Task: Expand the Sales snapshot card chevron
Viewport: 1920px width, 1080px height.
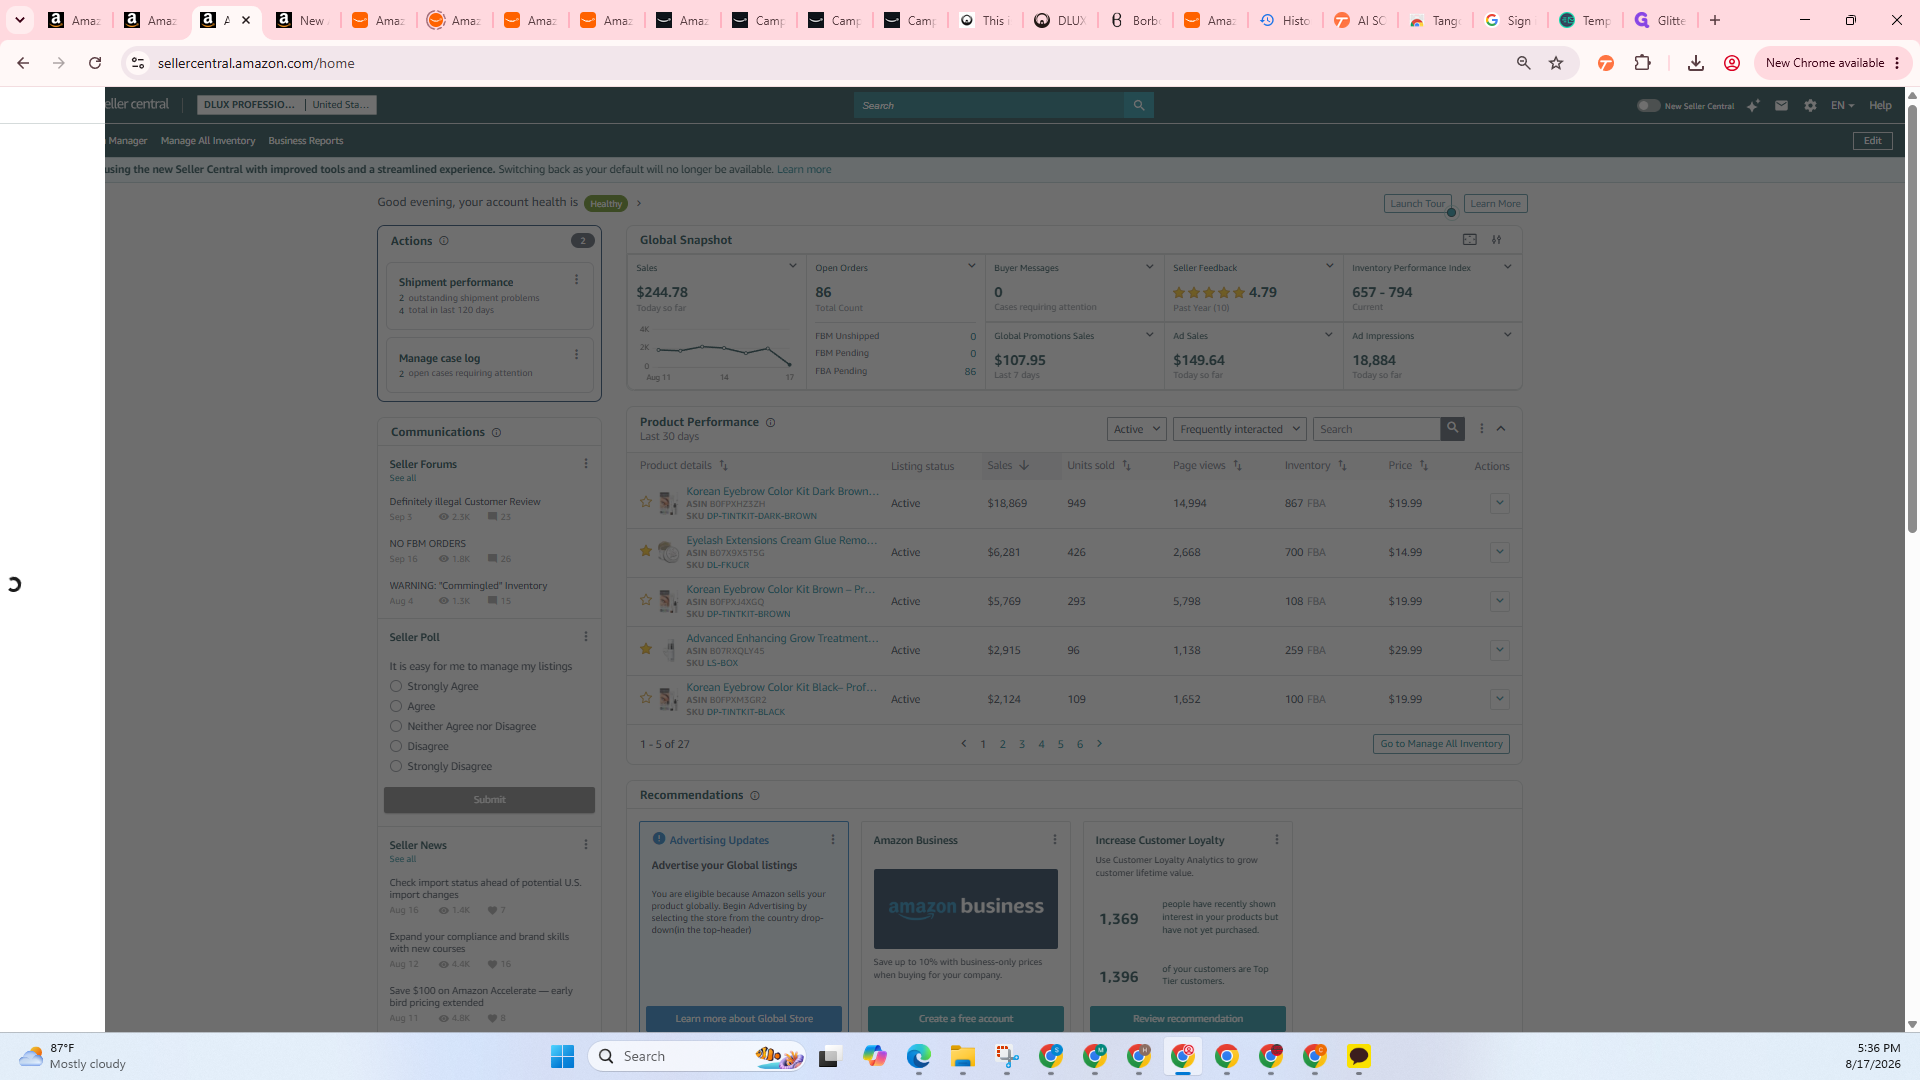Action: point(792,266)
